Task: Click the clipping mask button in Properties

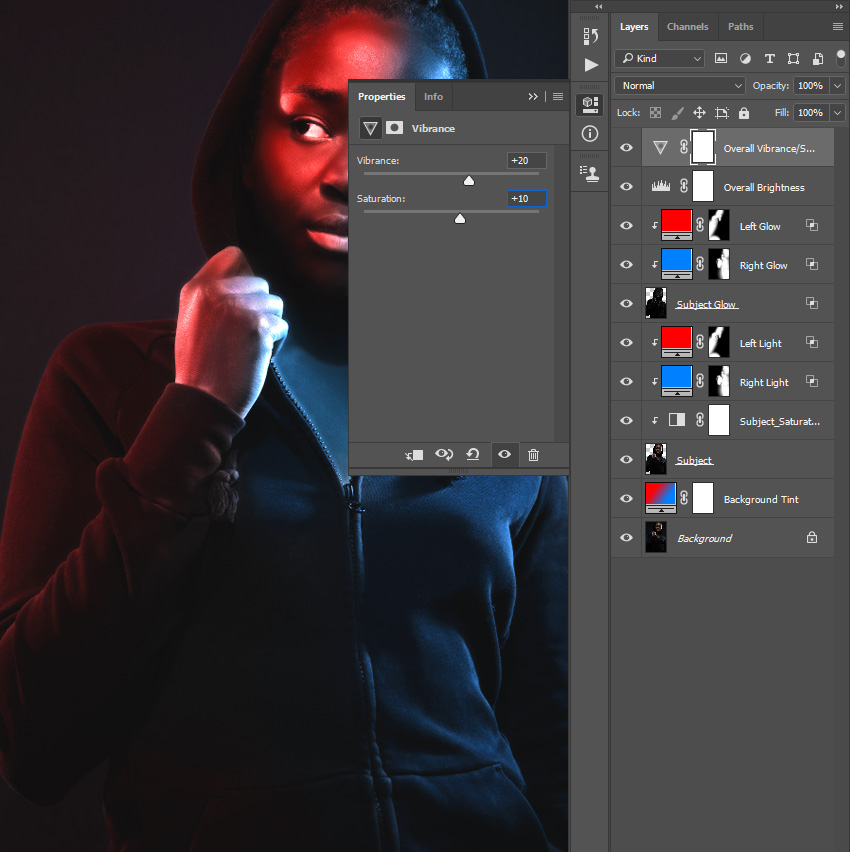Action: (413, 455)
